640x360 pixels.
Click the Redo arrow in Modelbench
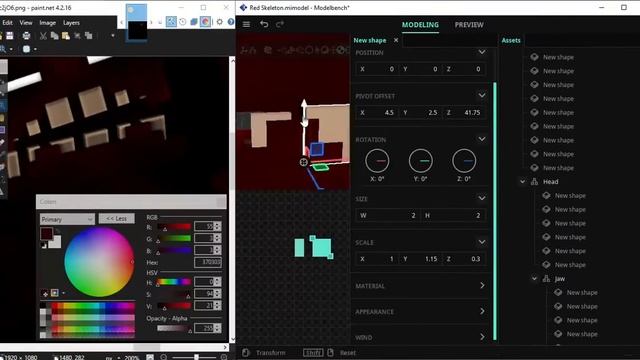pos(280,24)
